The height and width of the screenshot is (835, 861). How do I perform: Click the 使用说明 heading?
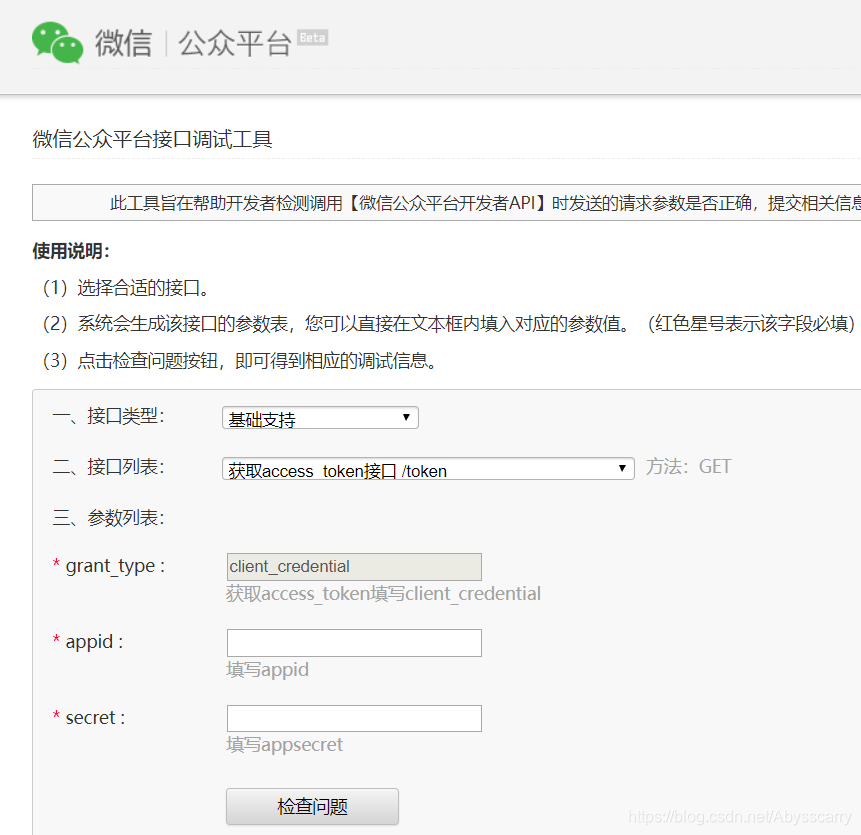(x=71, y=250)
